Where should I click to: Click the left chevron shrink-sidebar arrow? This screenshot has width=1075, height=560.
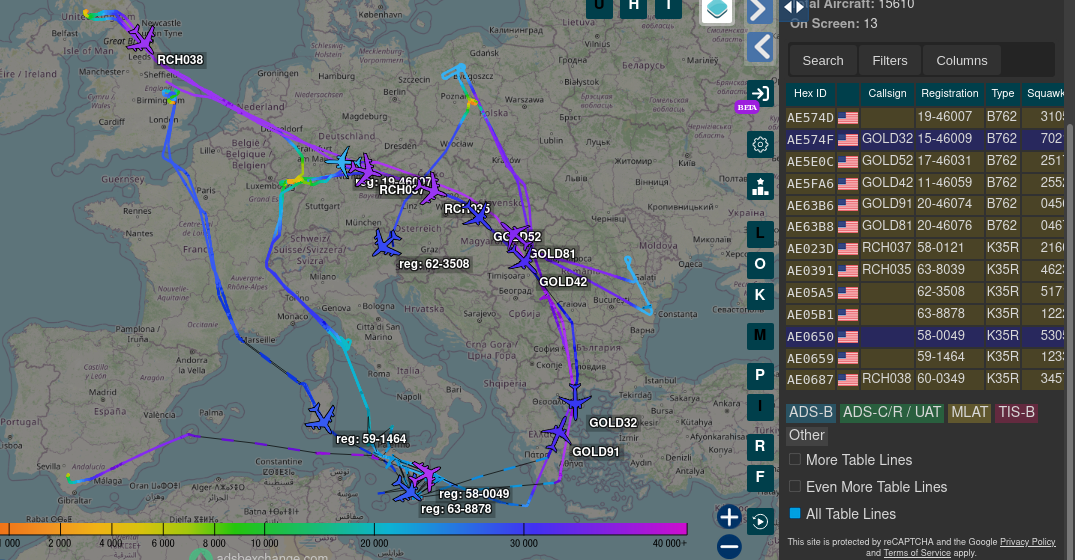pyautogui.click(x=760, y=47)
